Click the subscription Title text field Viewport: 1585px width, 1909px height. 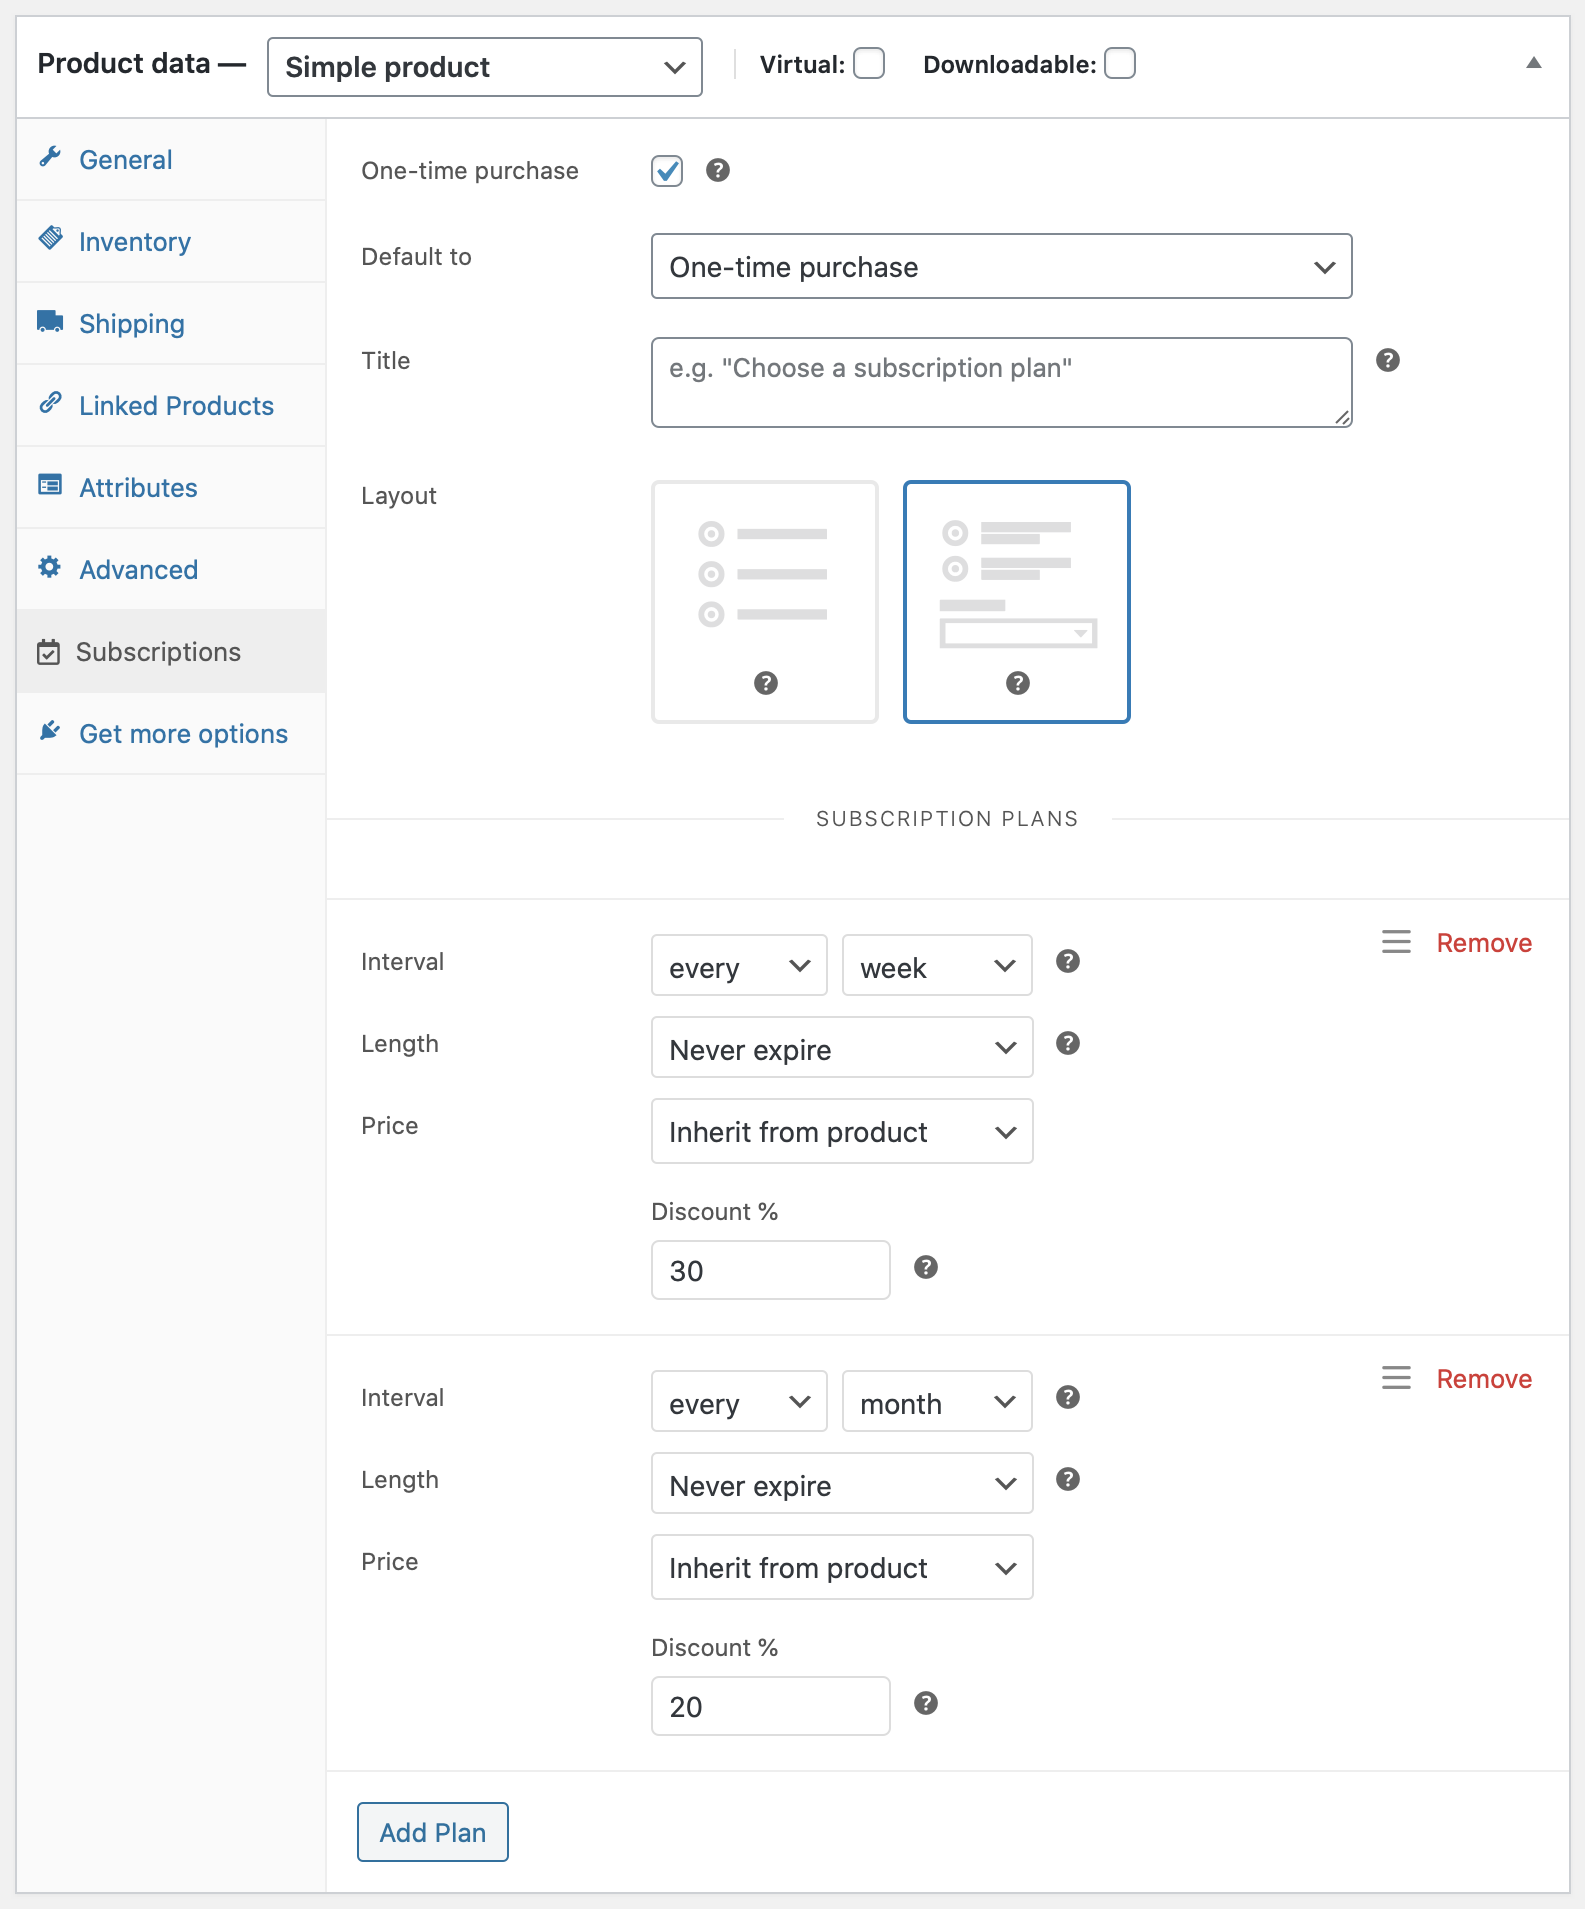[1001, 382]
